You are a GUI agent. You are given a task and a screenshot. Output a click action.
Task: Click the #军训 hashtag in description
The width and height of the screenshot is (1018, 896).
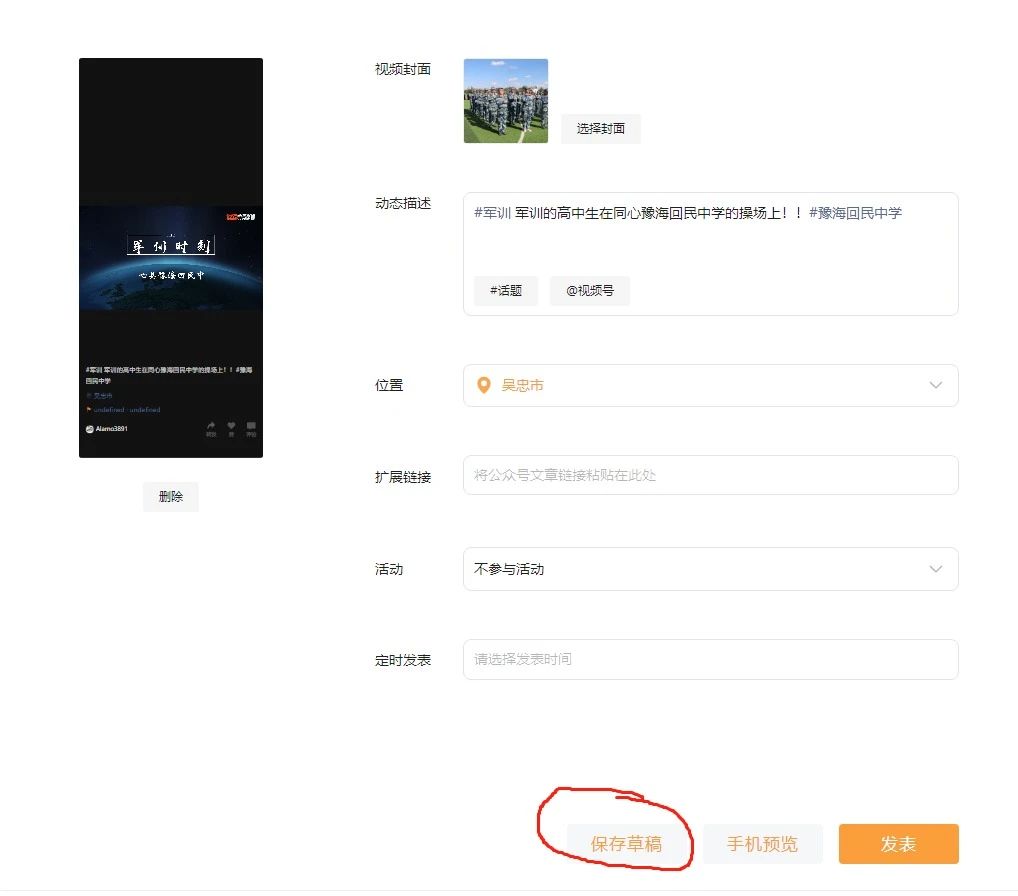pyautogui.click(x=492, y=213)
